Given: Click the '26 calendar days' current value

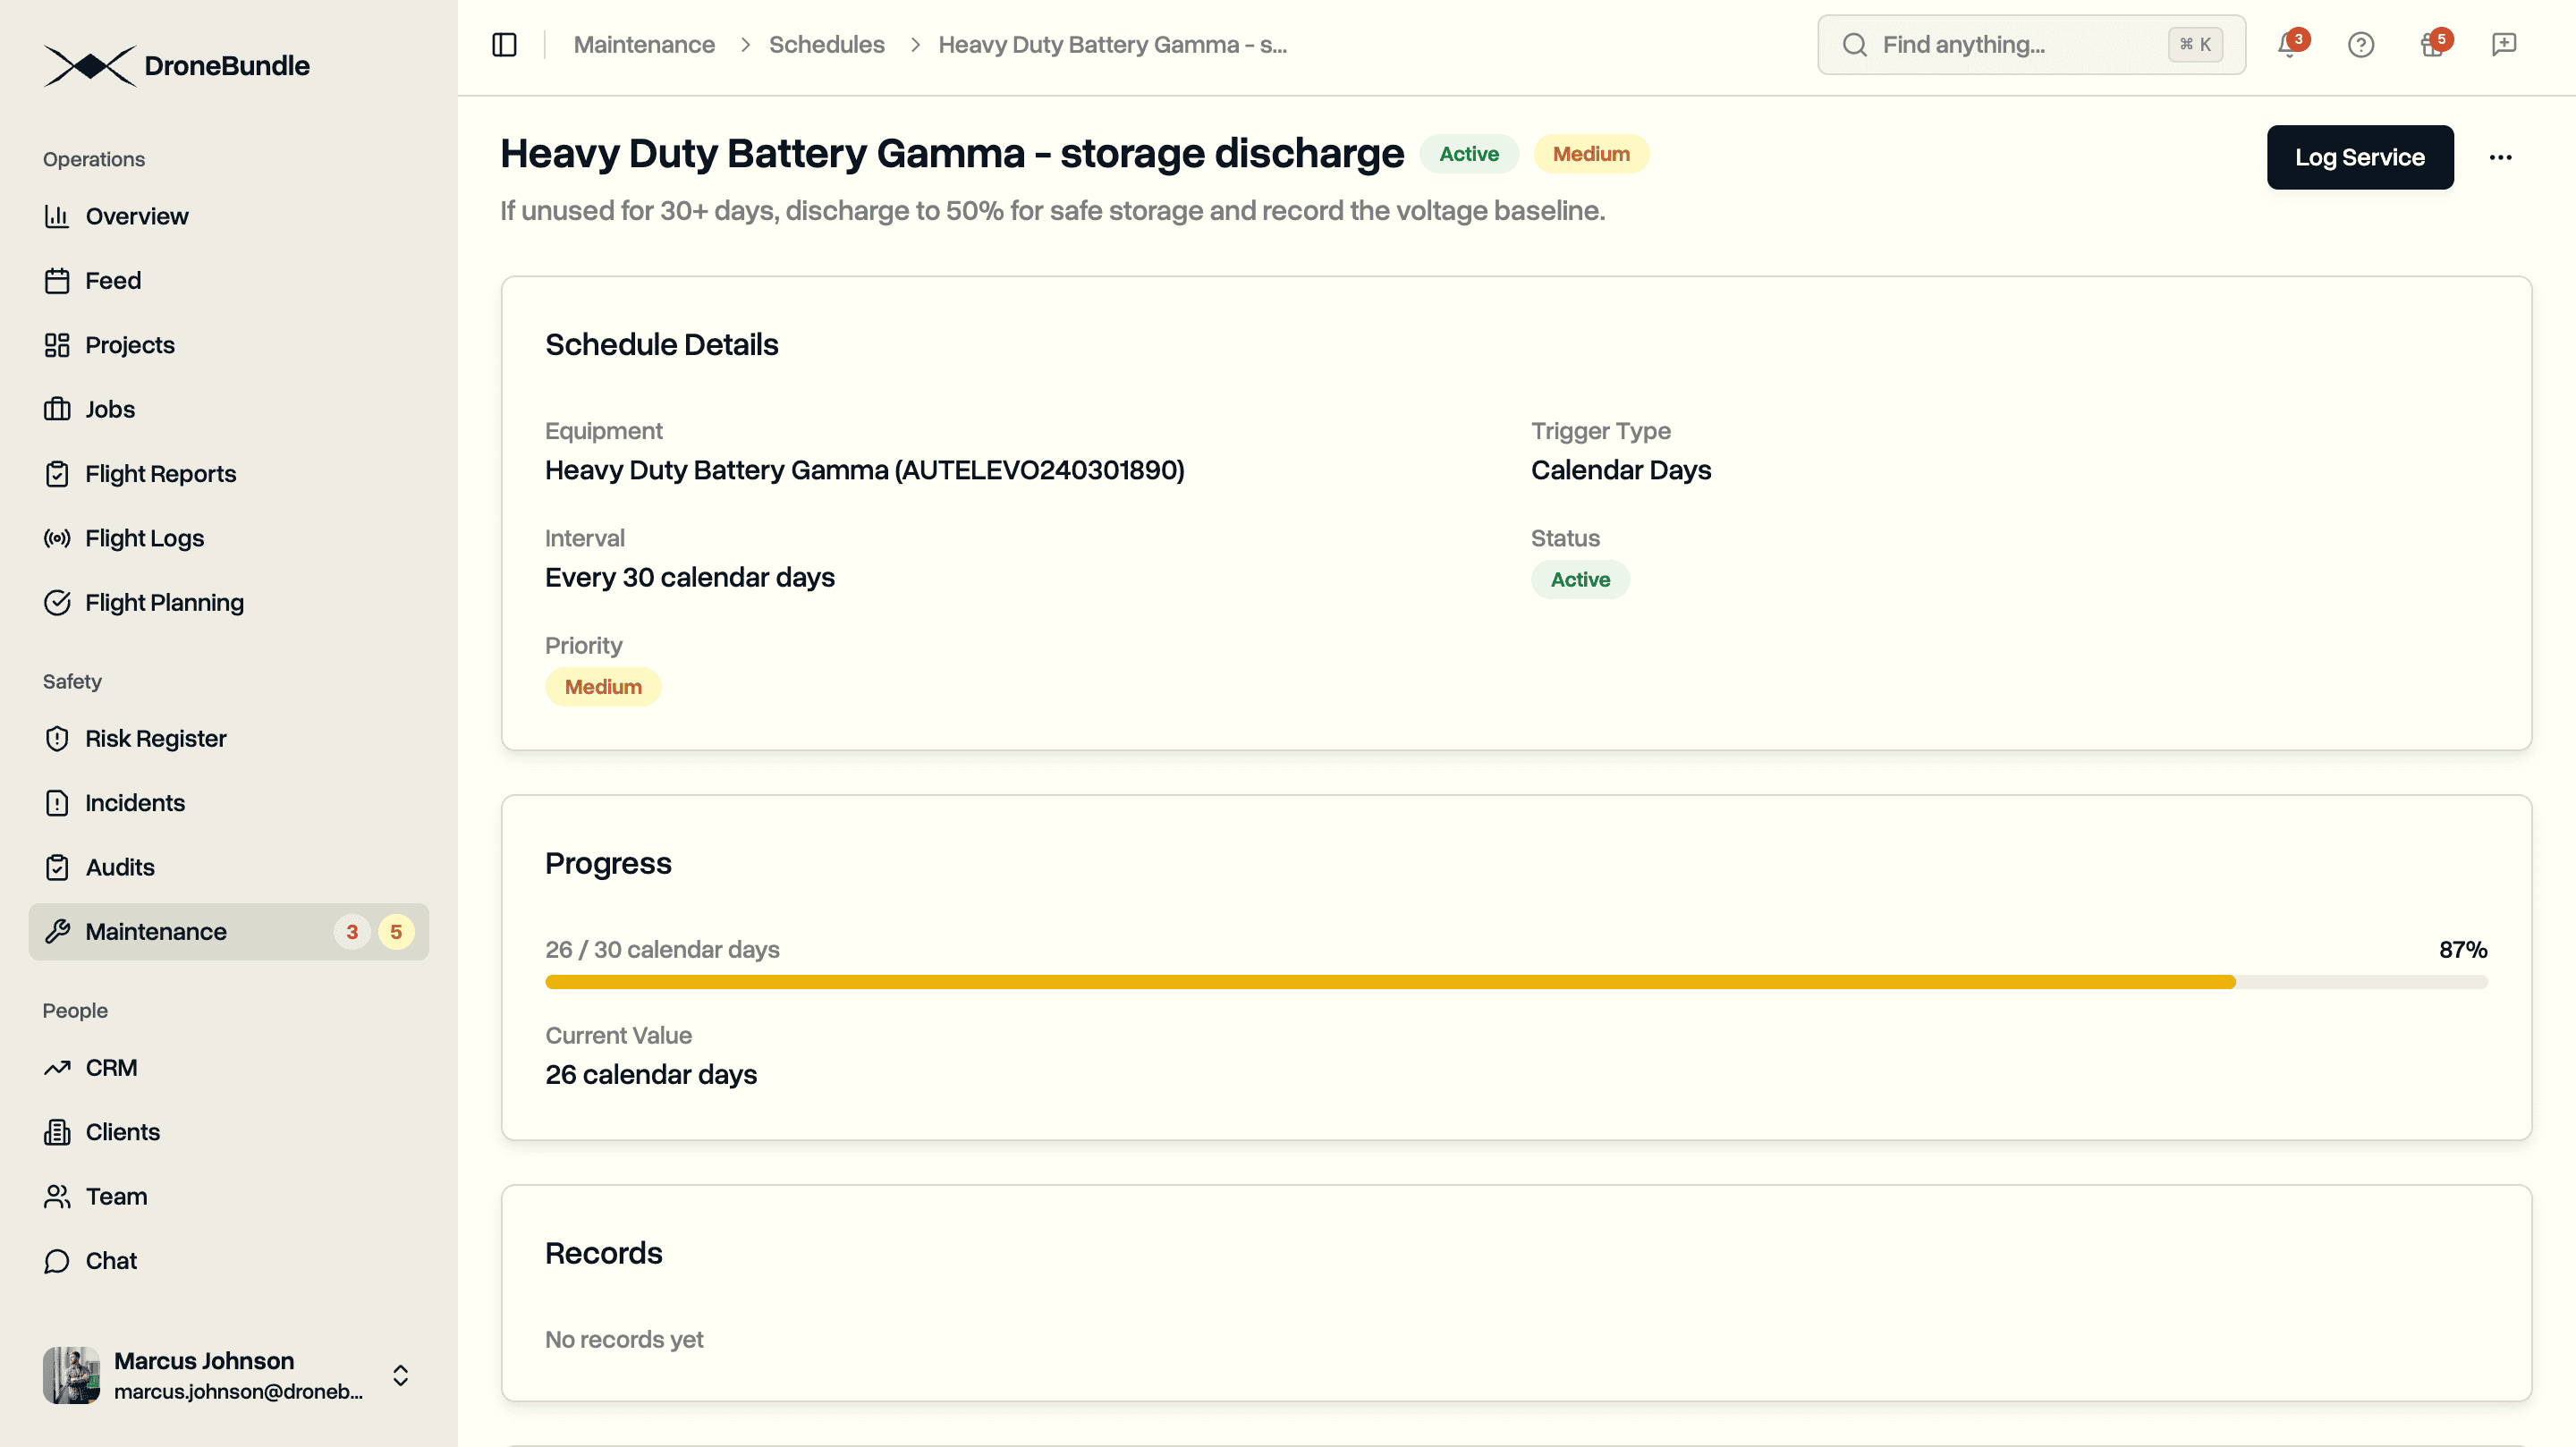Looking at the screenshot, I should (x=651, y=1075).
